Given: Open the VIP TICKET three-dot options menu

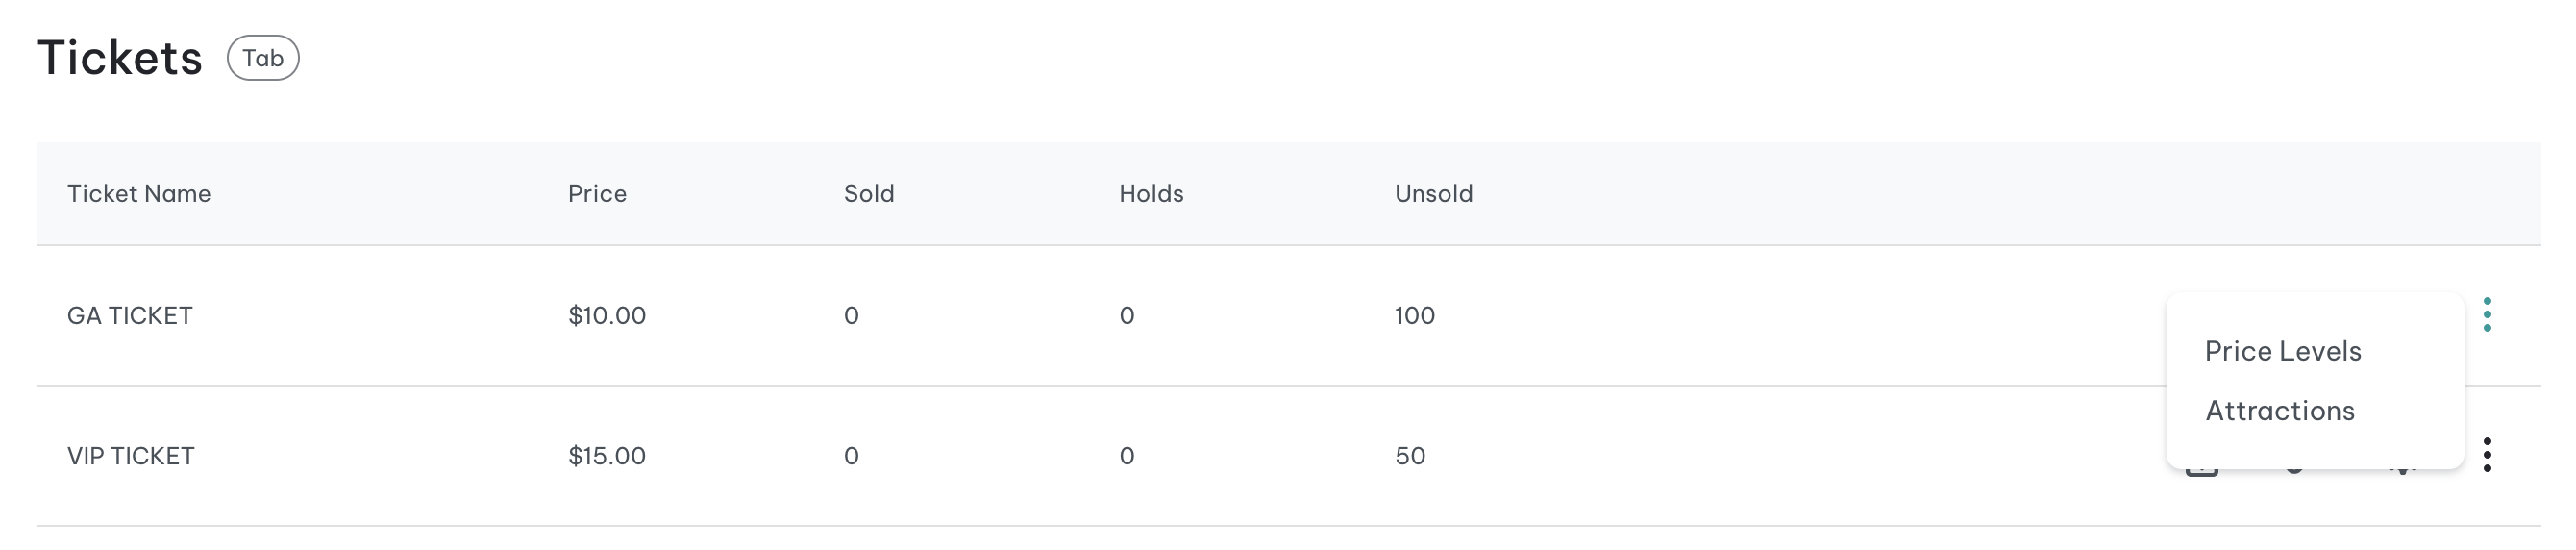Looking at the screenshot, I should click(x=2487, y=455).
